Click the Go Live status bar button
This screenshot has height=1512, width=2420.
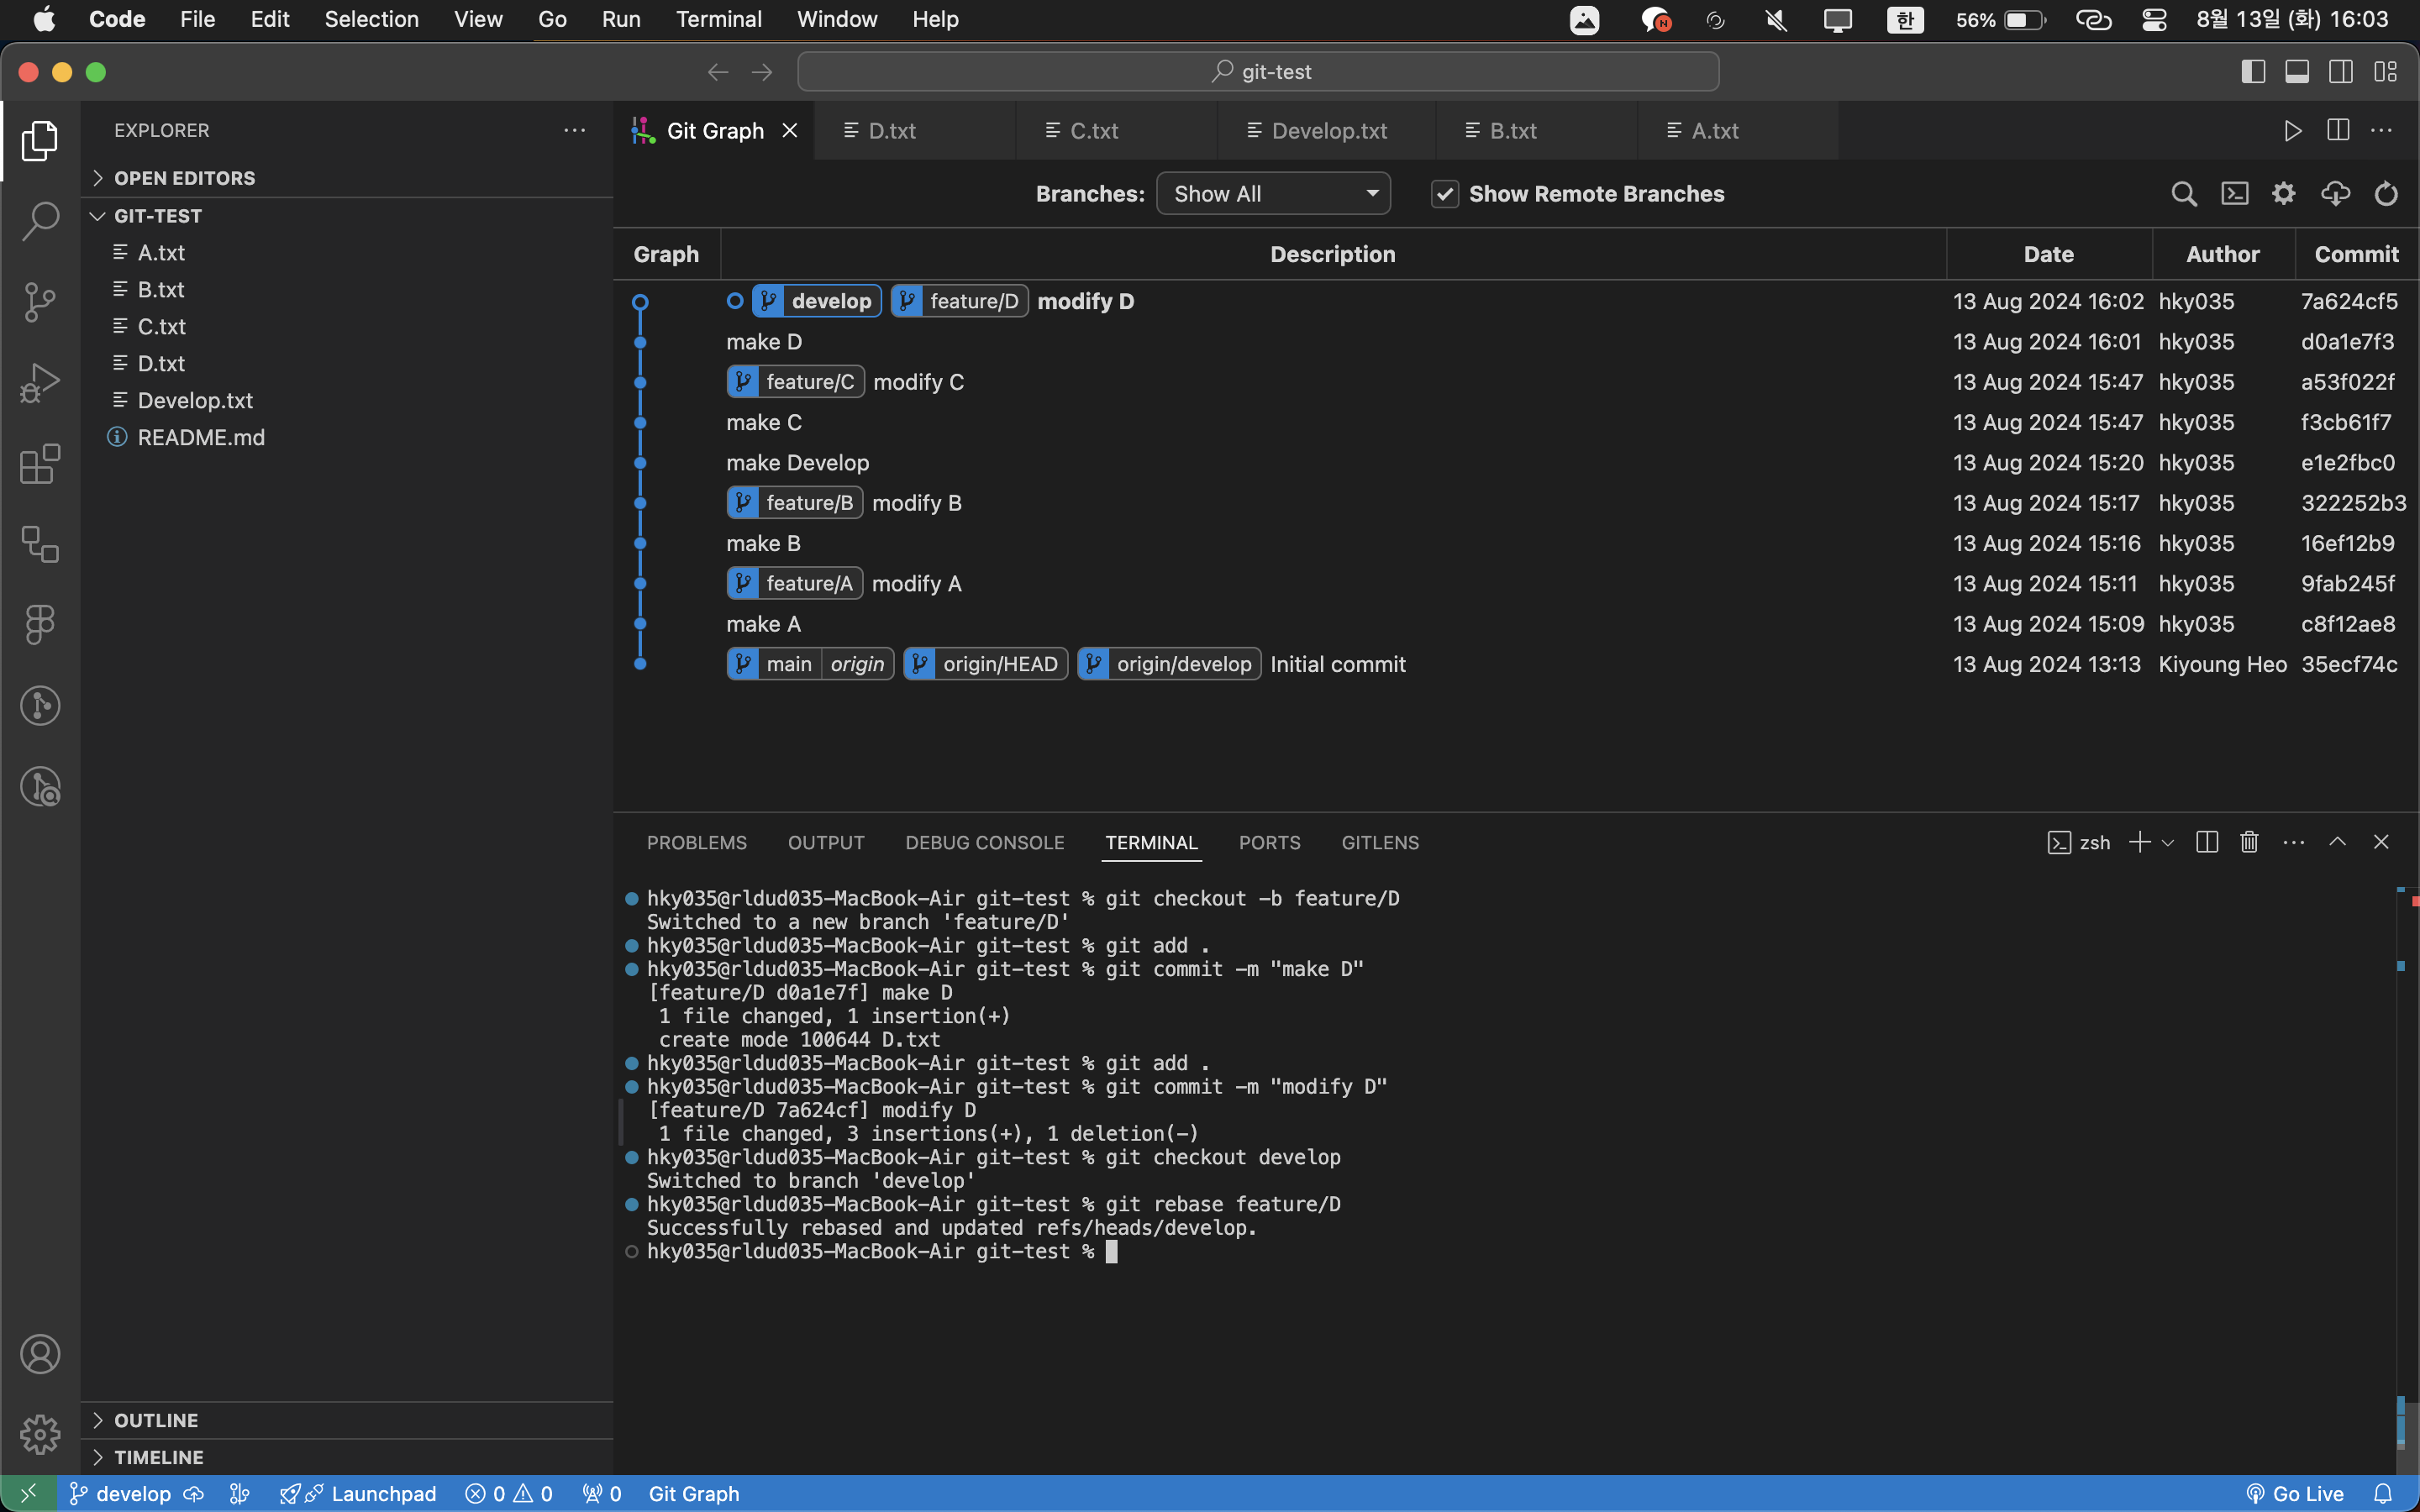coord(2295,1493)
